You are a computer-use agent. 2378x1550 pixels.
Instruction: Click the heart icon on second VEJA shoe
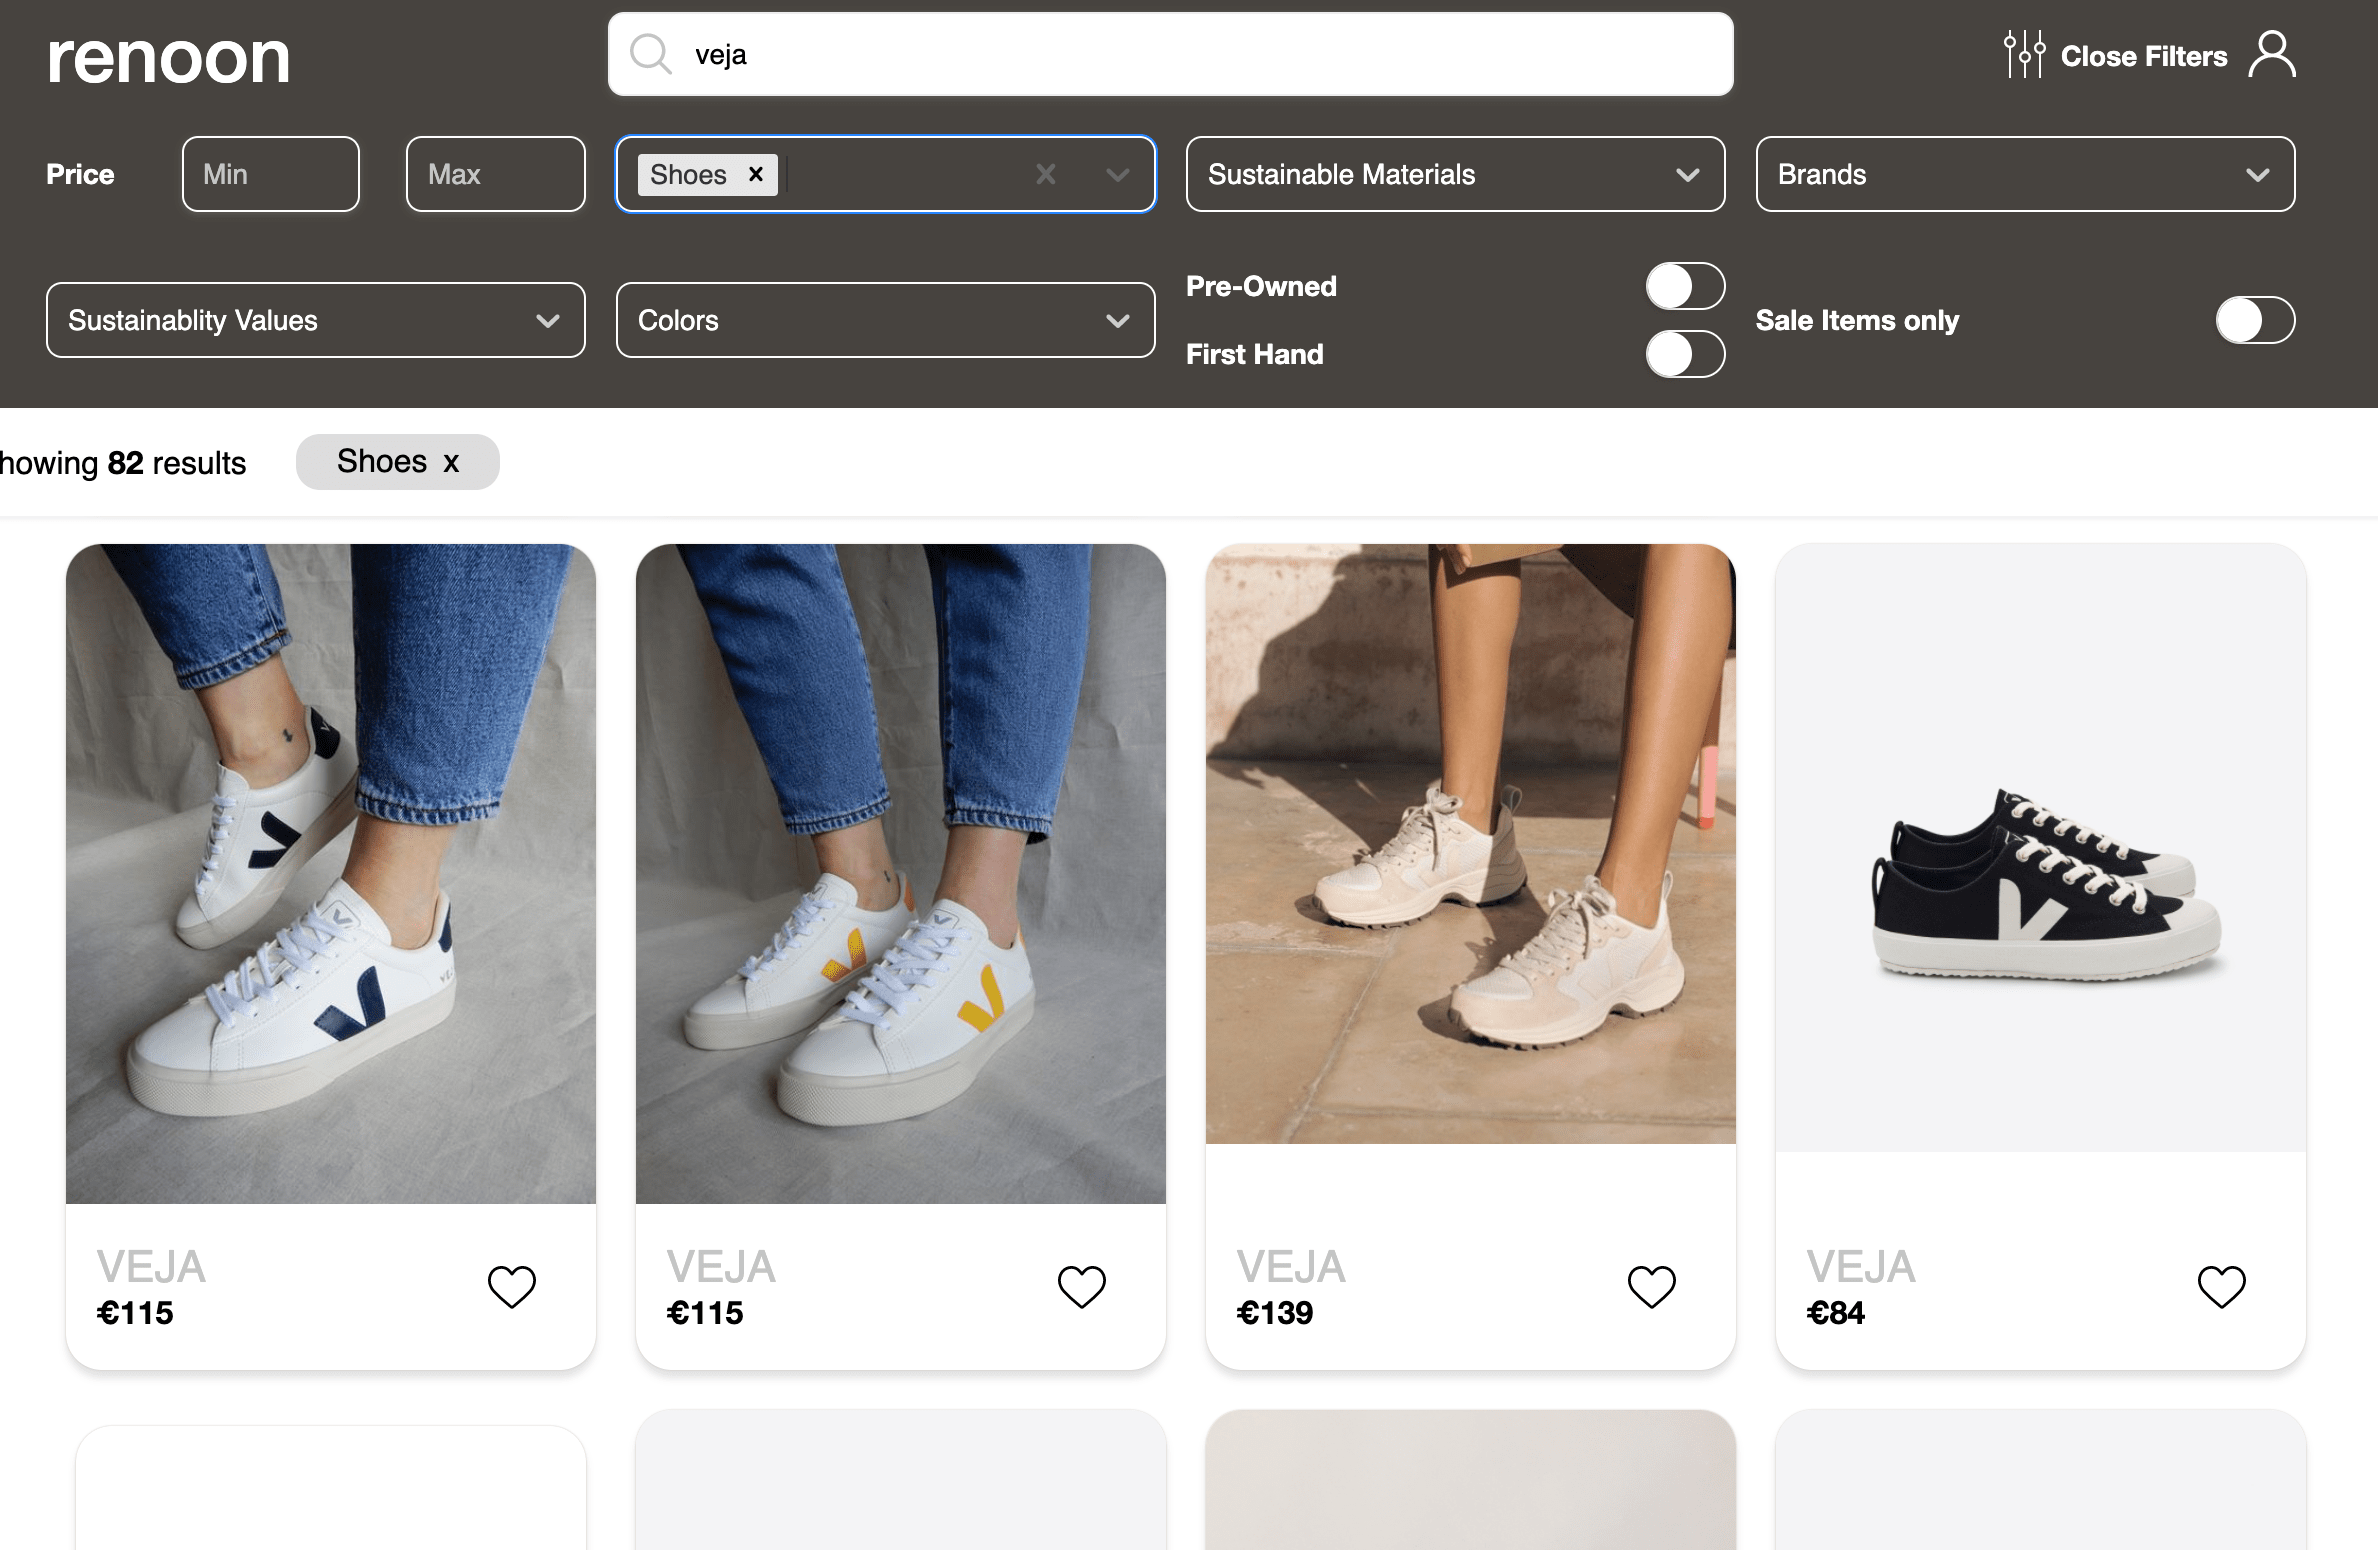coord(1082,1286)
